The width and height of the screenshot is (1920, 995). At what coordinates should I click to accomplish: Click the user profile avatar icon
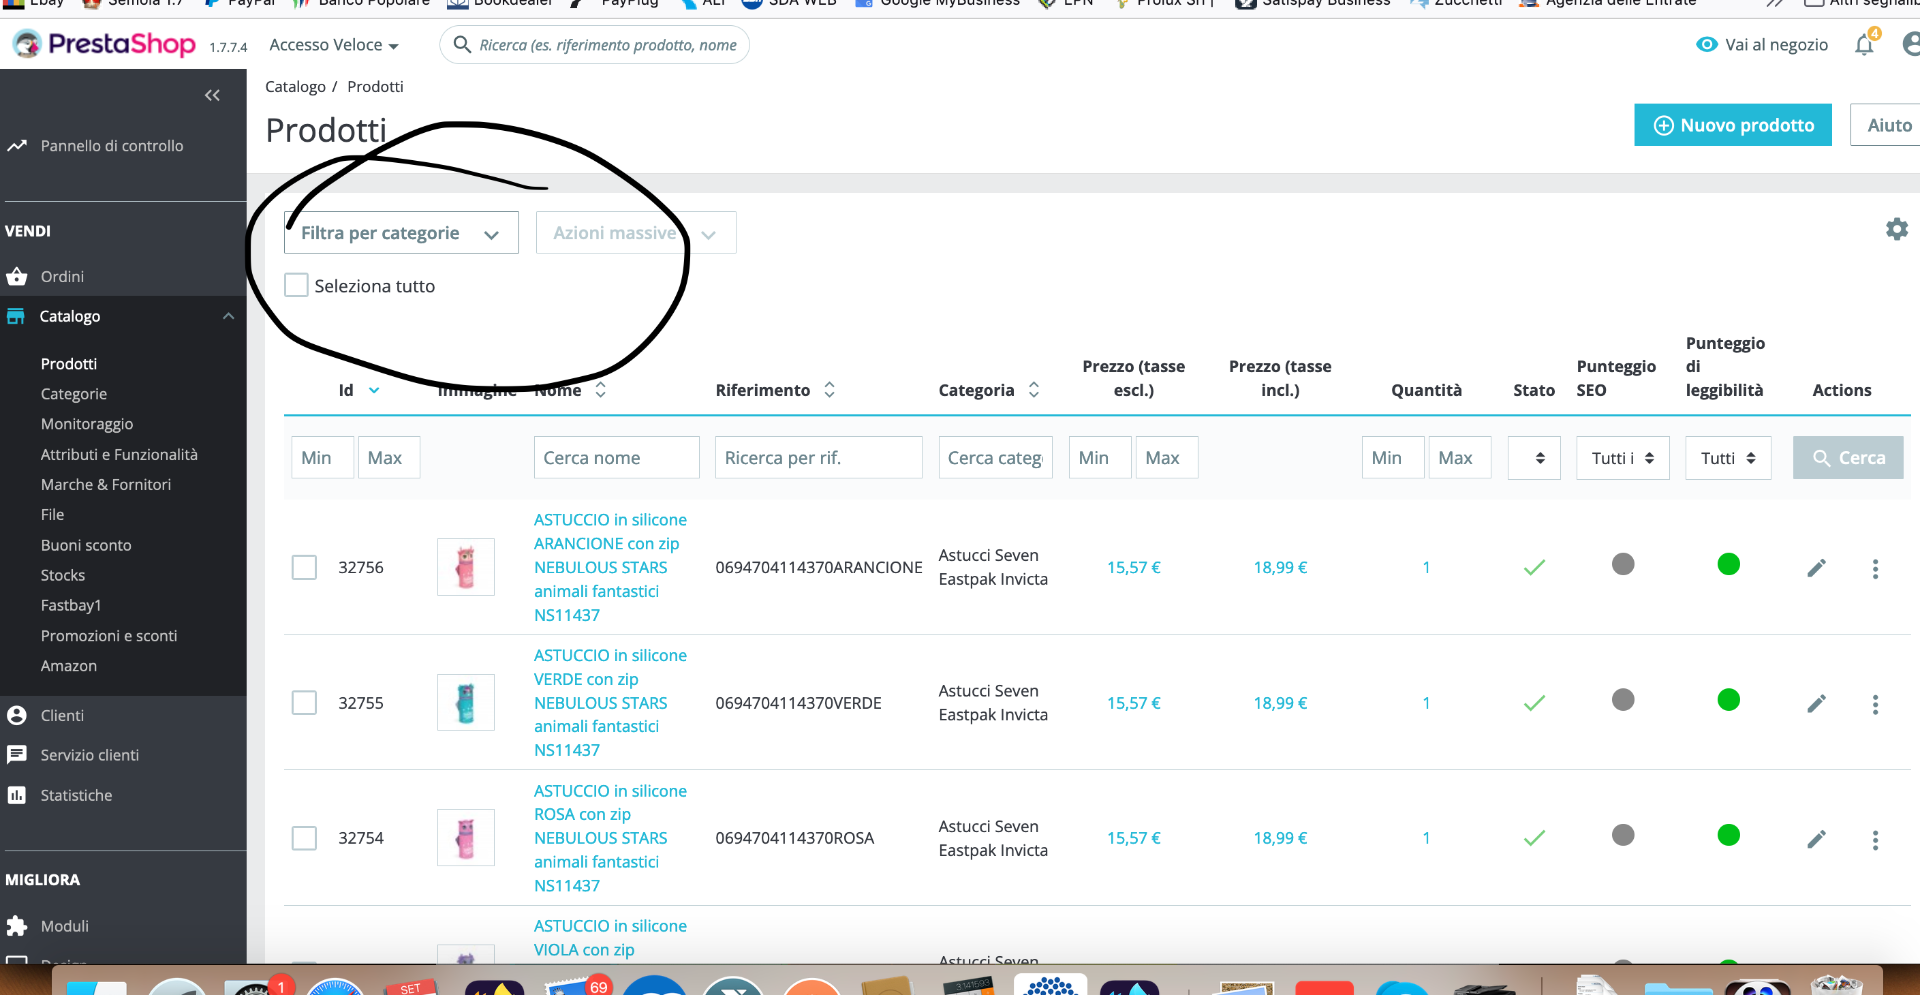click(1911, 44)
